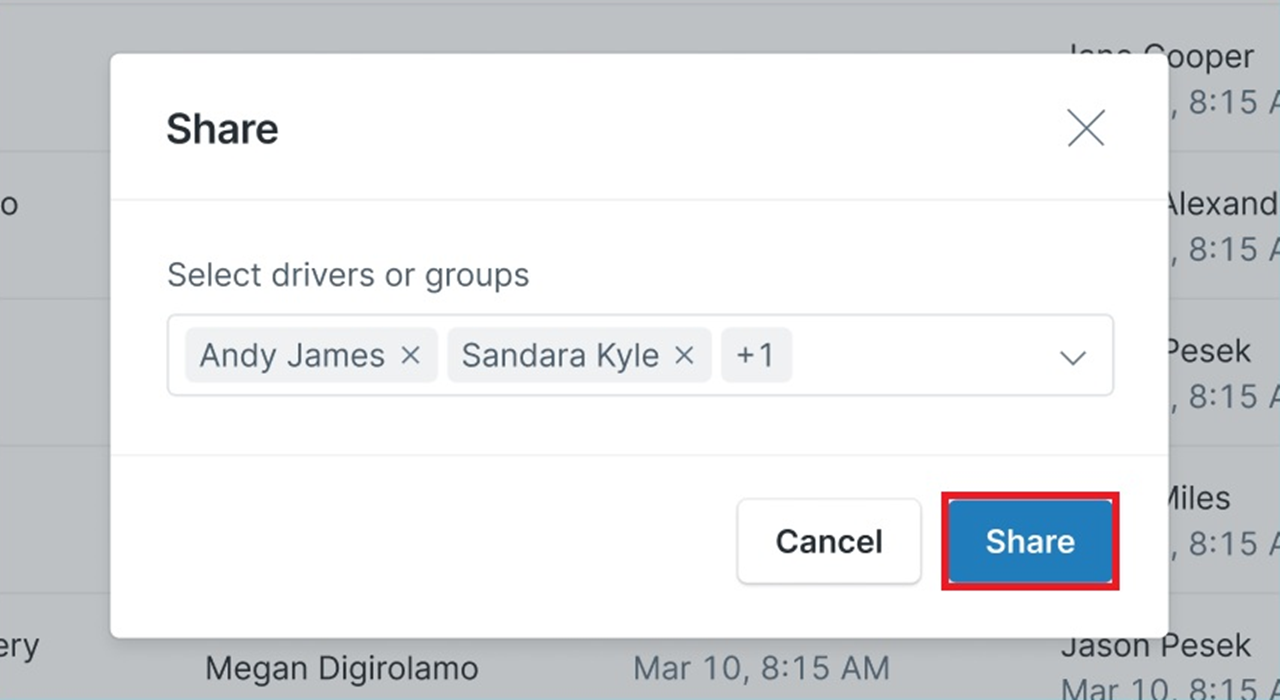Click the Cancel button
The width and height of the screenshot is (1280, 700).
829,541
